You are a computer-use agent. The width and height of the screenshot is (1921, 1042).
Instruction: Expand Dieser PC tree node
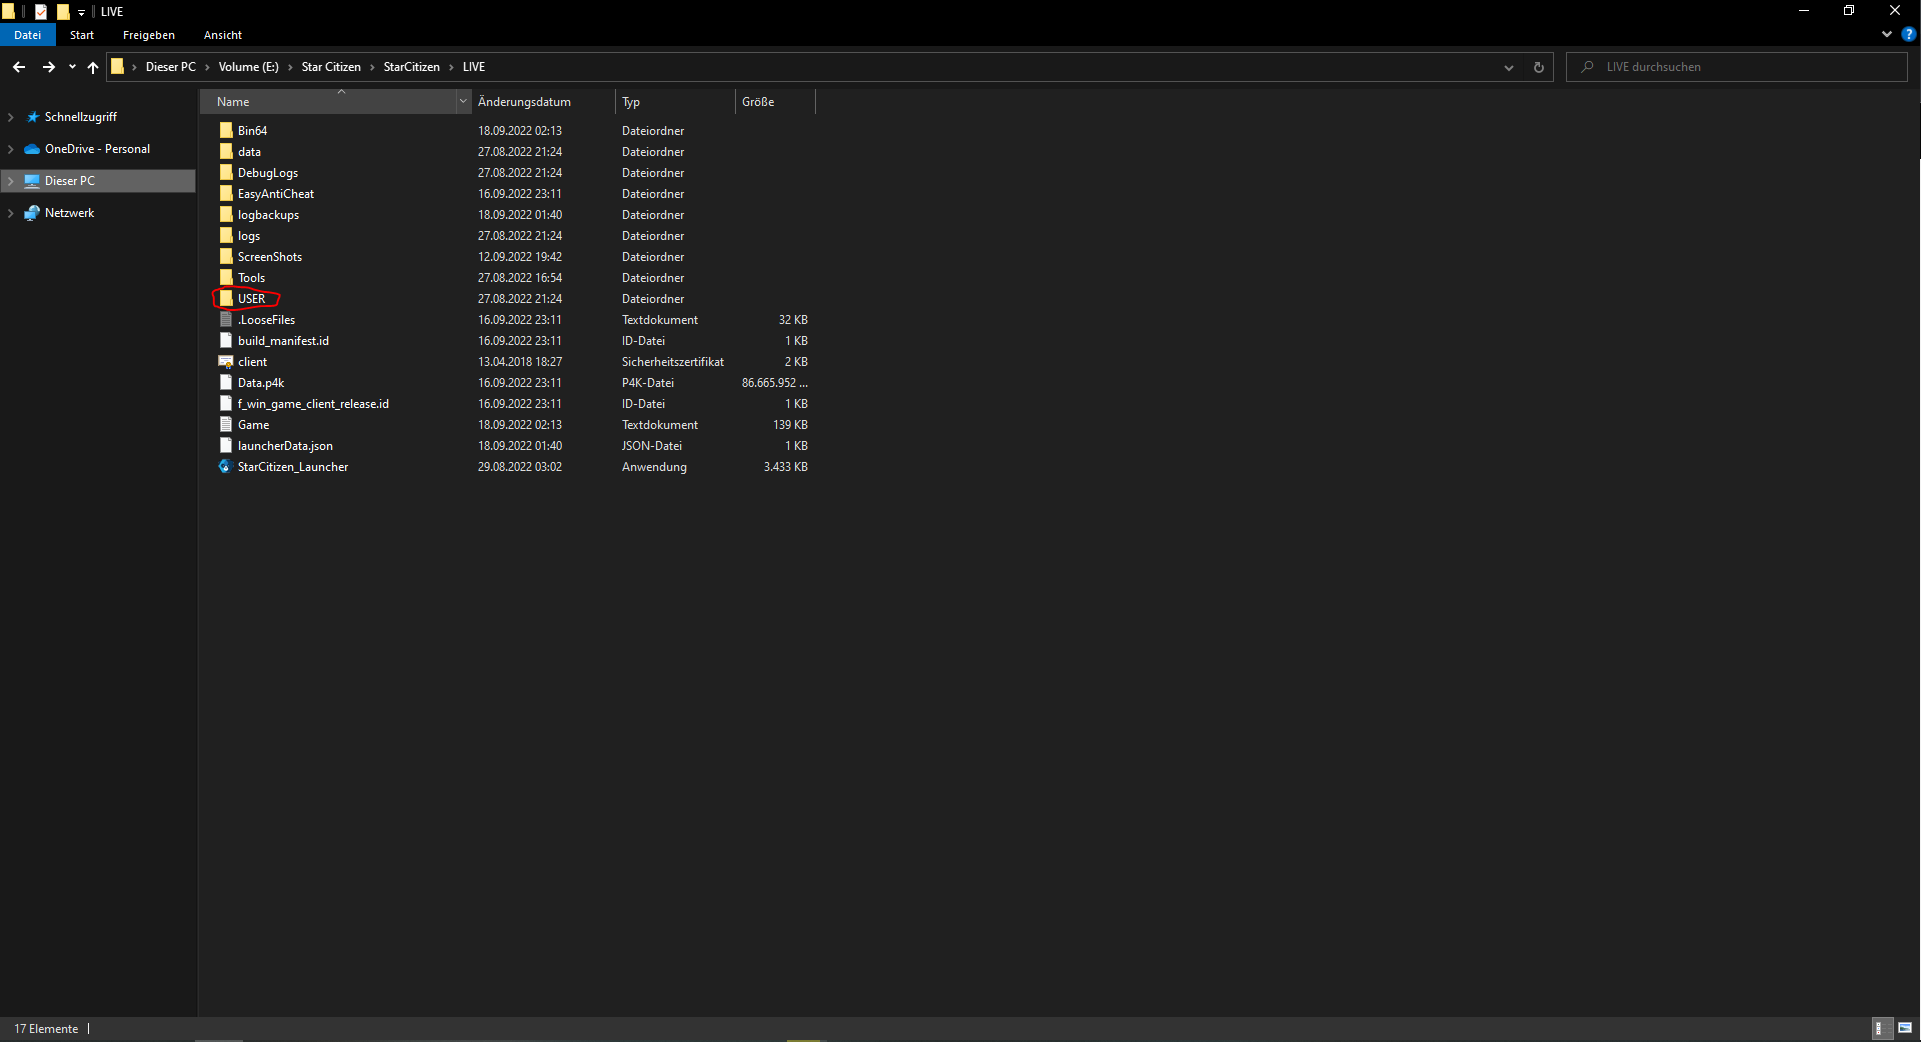[x=11, y=181]
